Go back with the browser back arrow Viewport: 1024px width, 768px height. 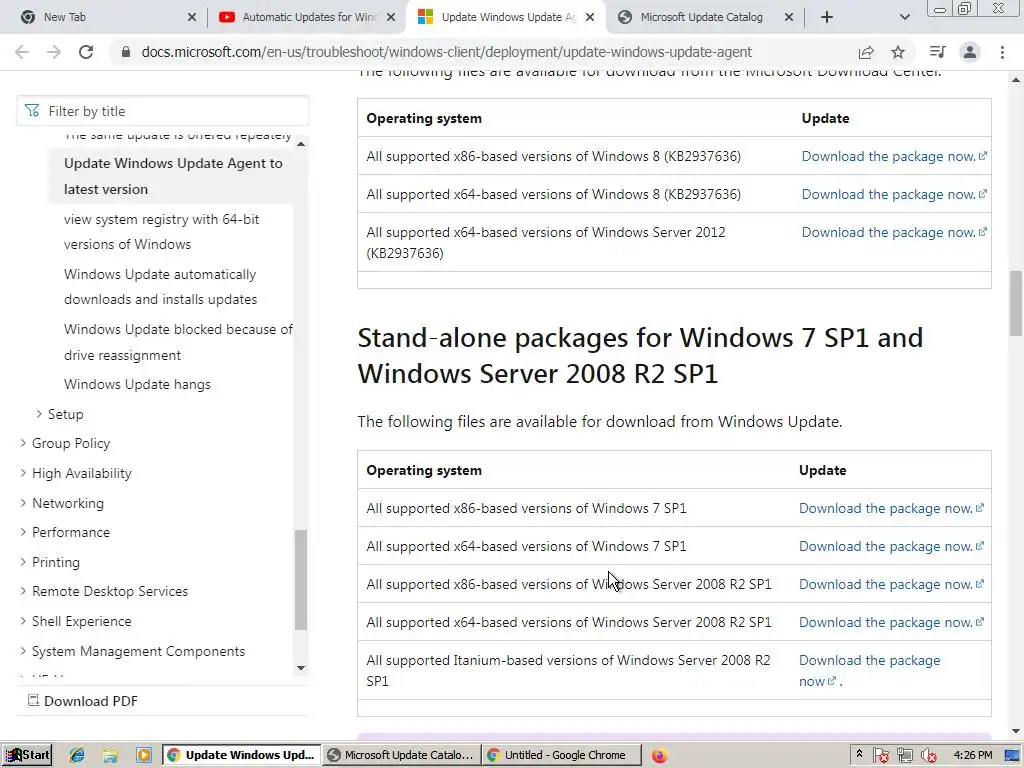coord(22,52)
